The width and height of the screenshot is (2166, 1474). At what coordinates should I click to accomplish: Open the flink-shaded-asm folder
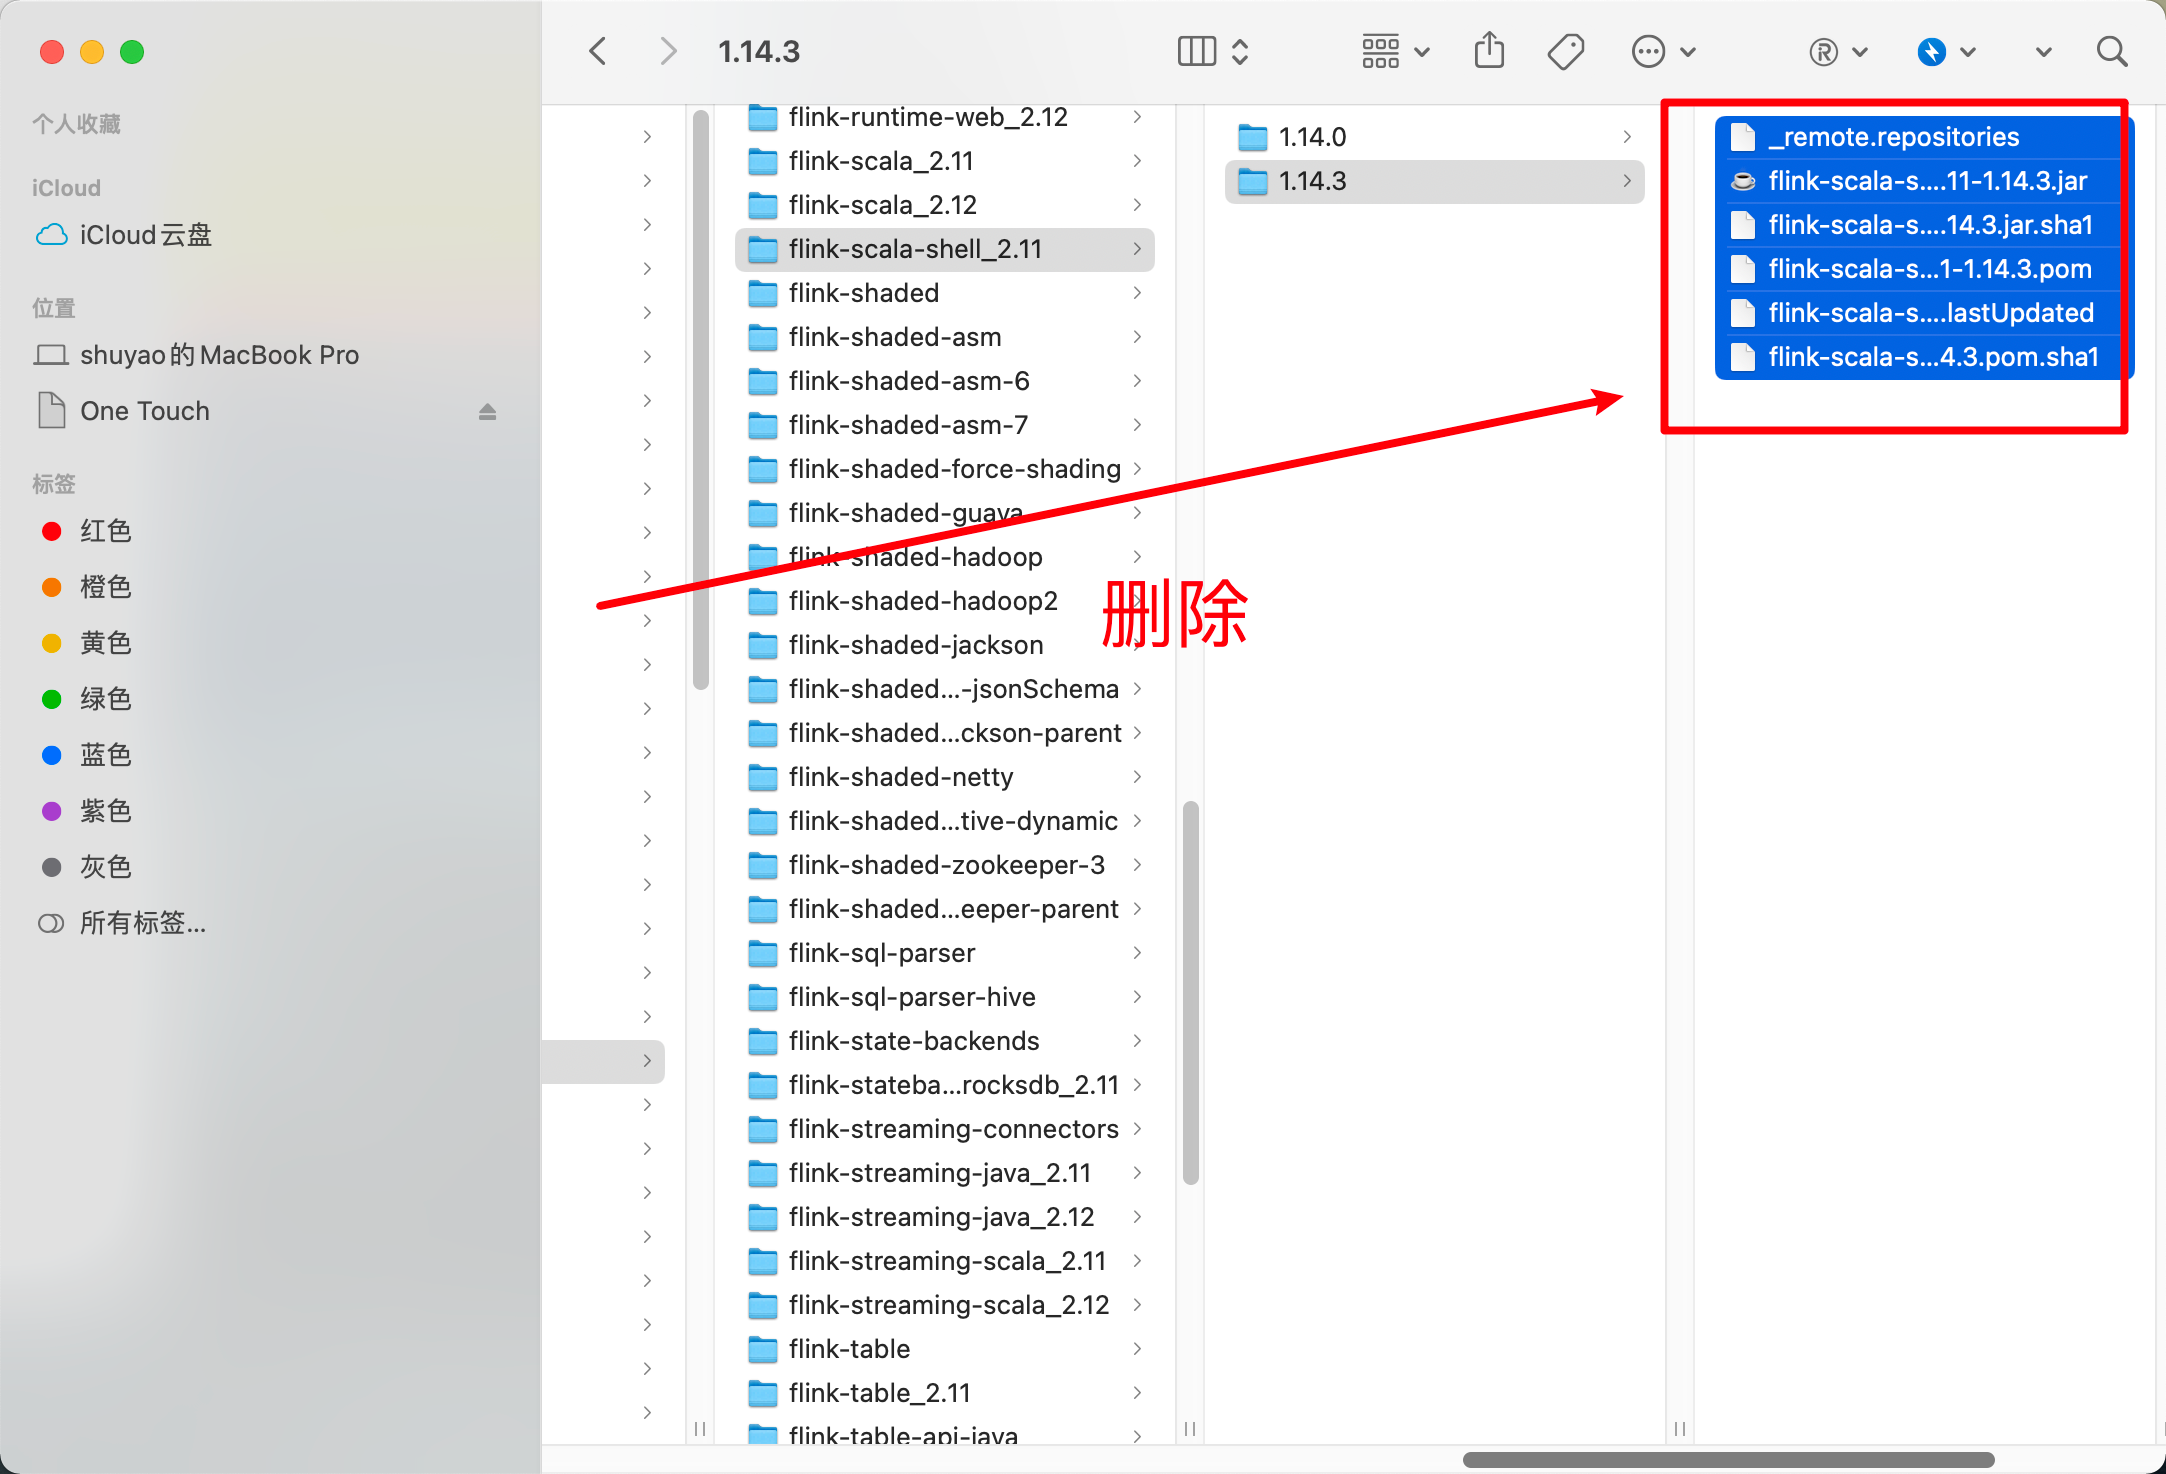pos(944,337)
